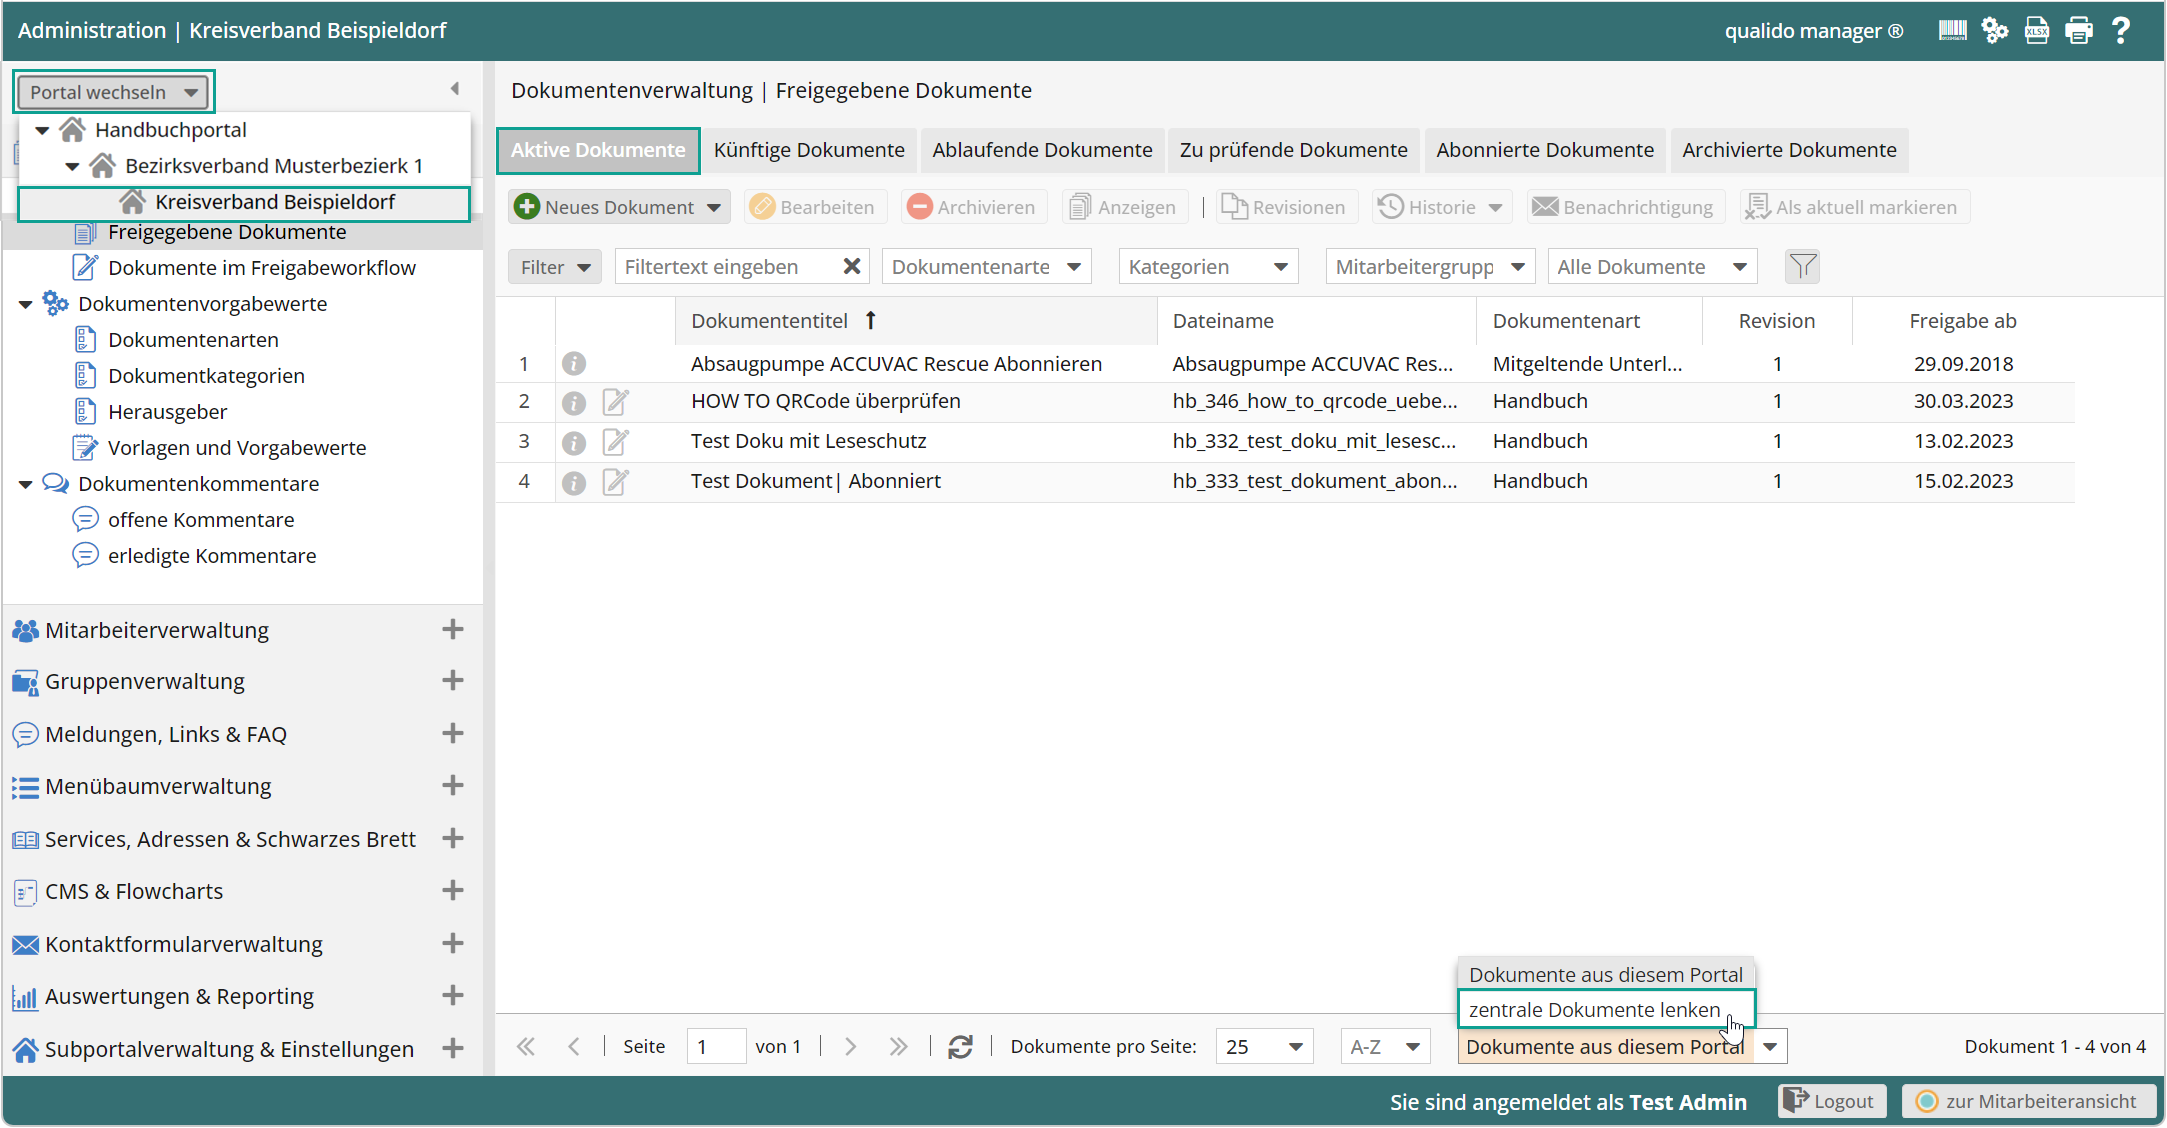Switch to Ablaufende Dokumente tab
This screenshot has width=2167, height=1128.
[1042, 151]
